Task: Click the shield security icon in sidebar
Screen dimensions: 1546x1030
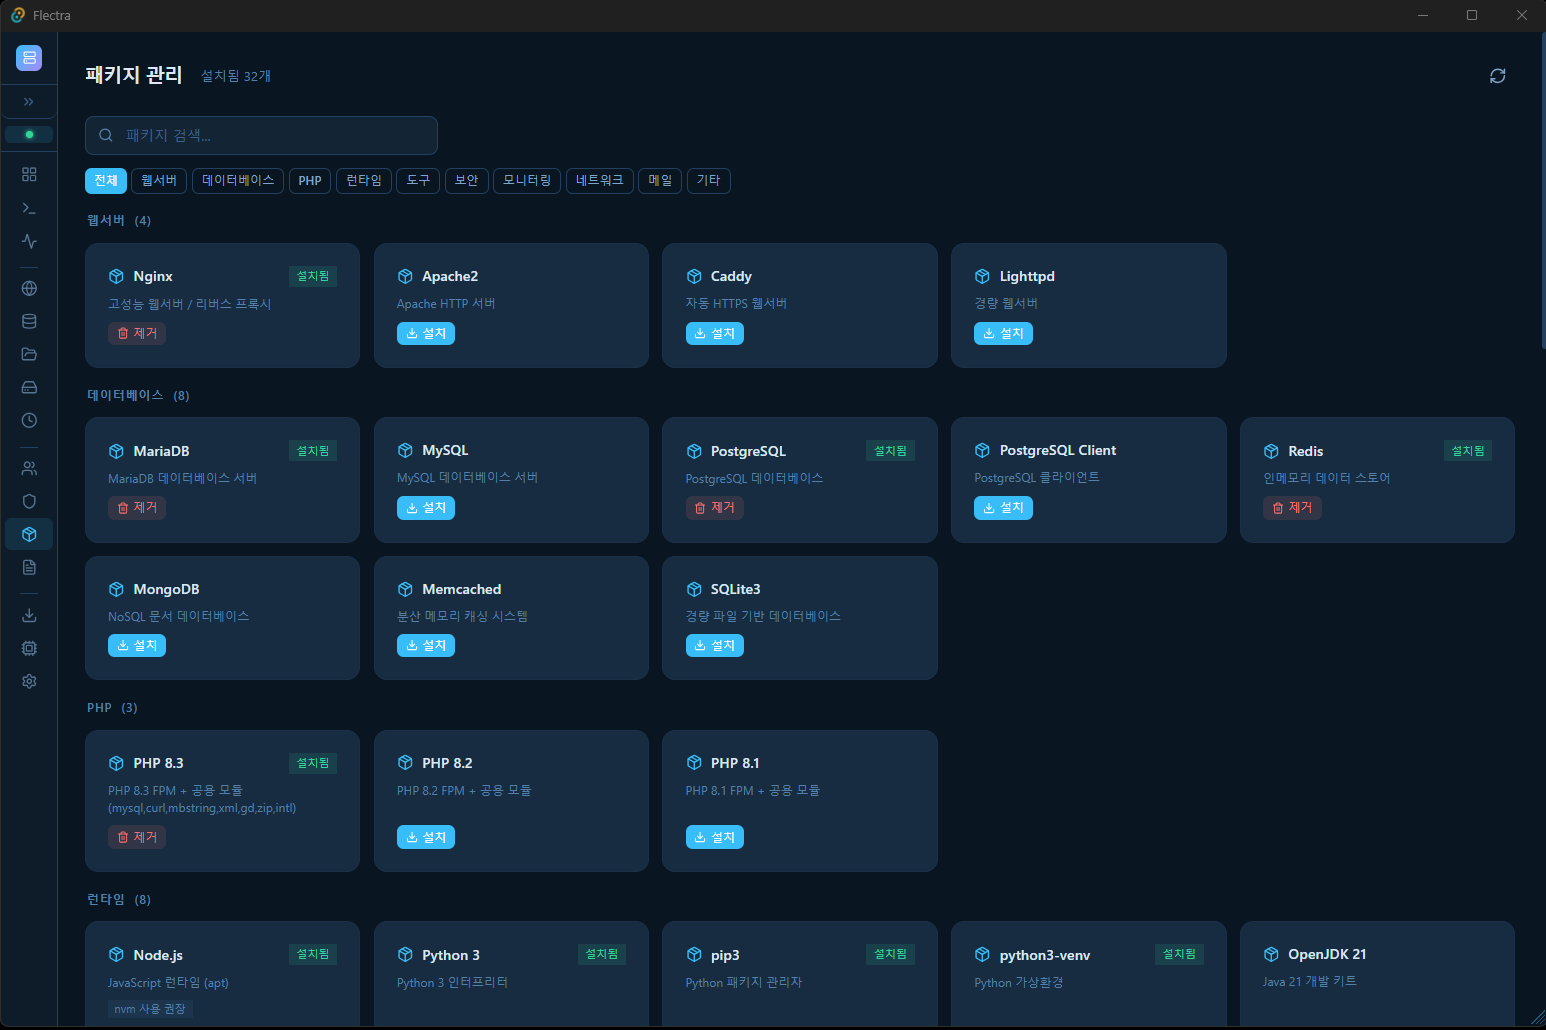Action: tap(29, 501)
